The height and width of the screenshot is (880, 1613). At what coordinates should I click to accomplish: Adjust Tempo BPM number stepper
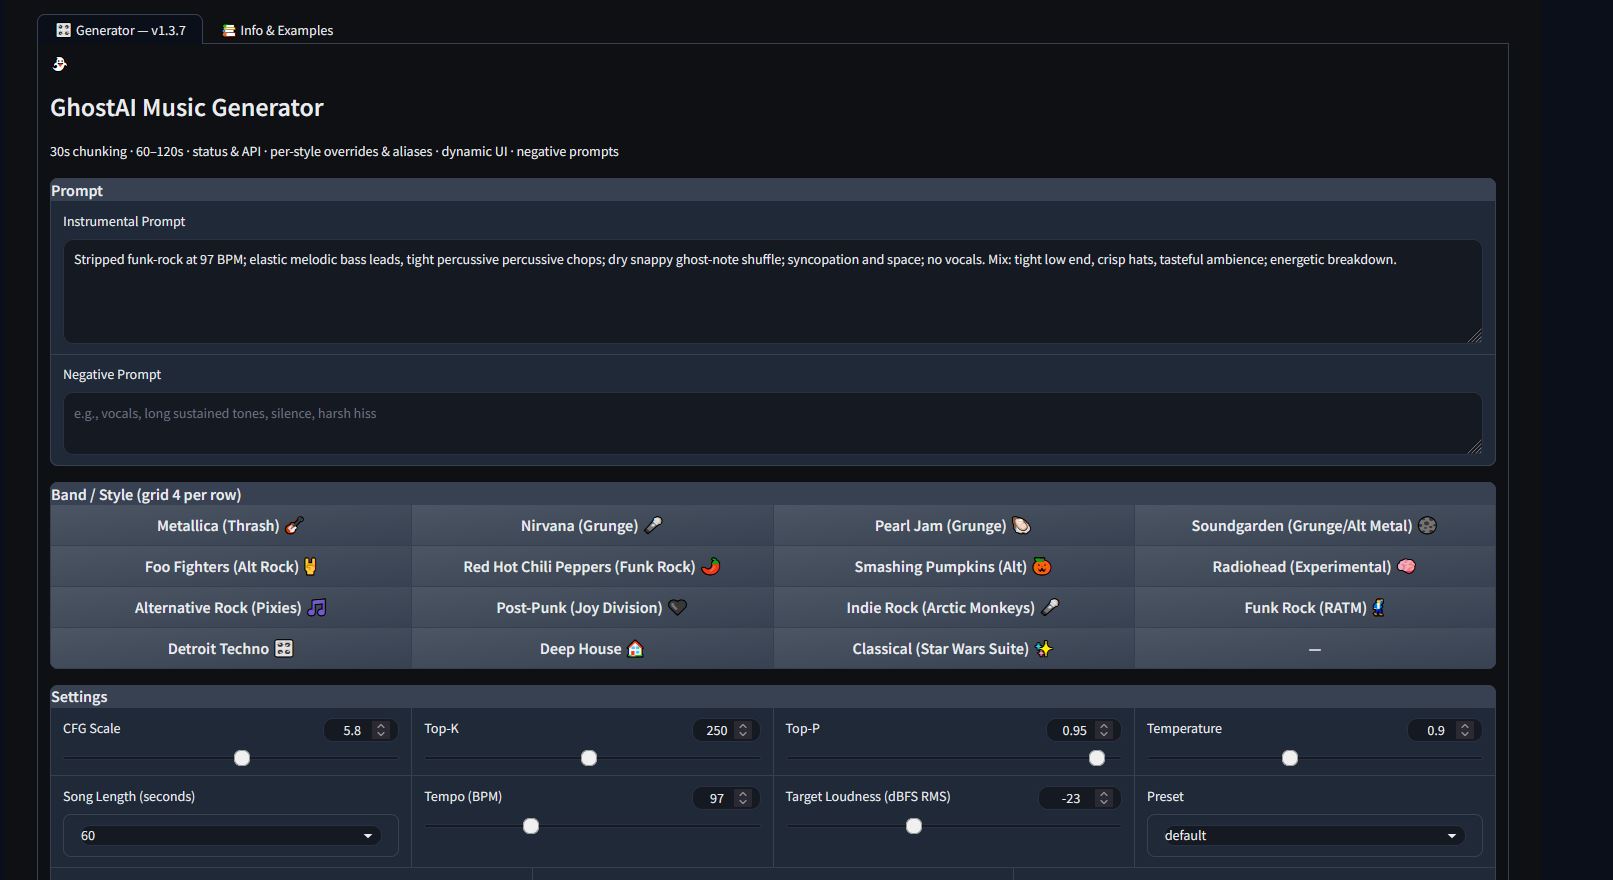pyautogui.click(x=742, y=798)
